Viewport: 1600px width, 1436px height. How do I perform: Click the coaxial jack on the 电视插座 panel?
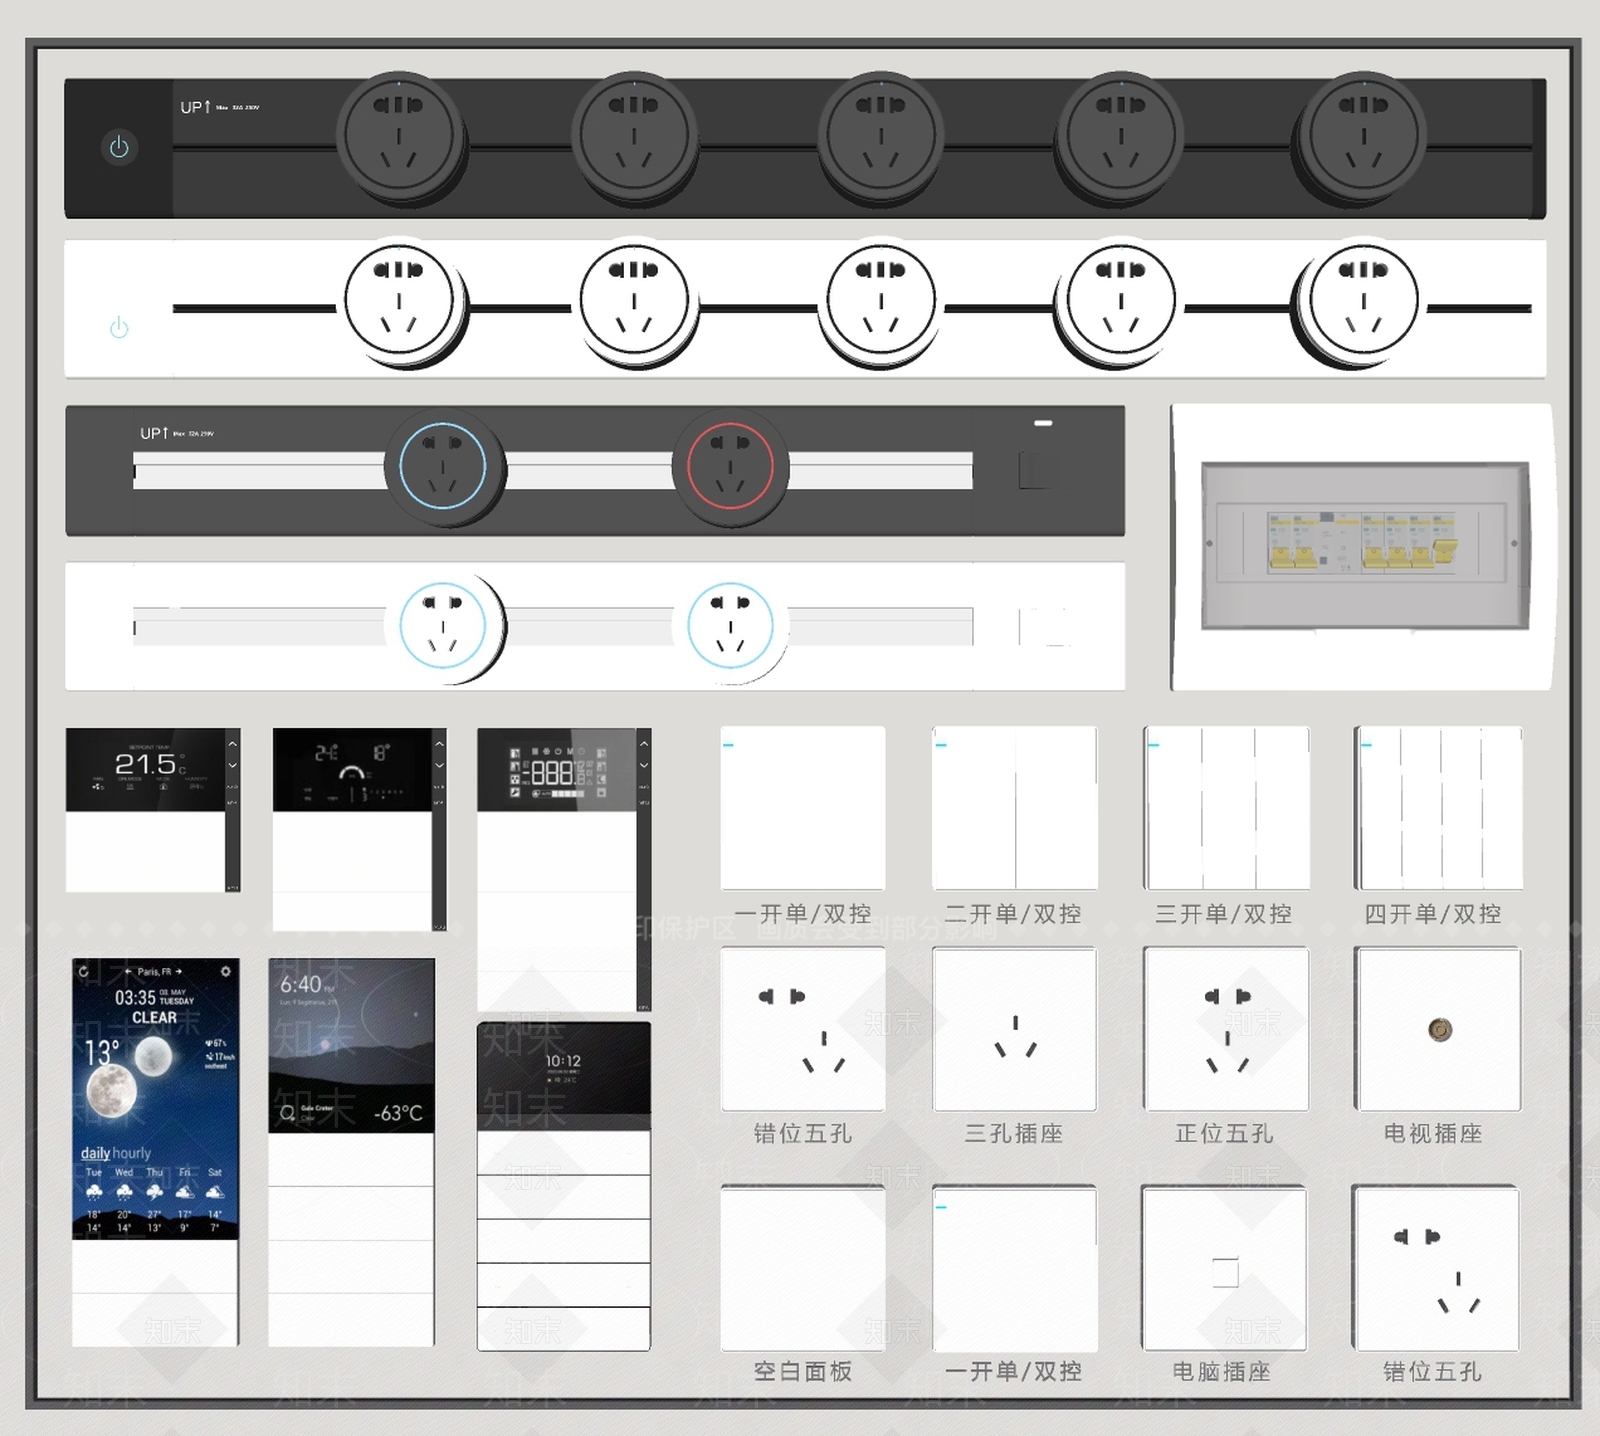tap(1439, 1029)
